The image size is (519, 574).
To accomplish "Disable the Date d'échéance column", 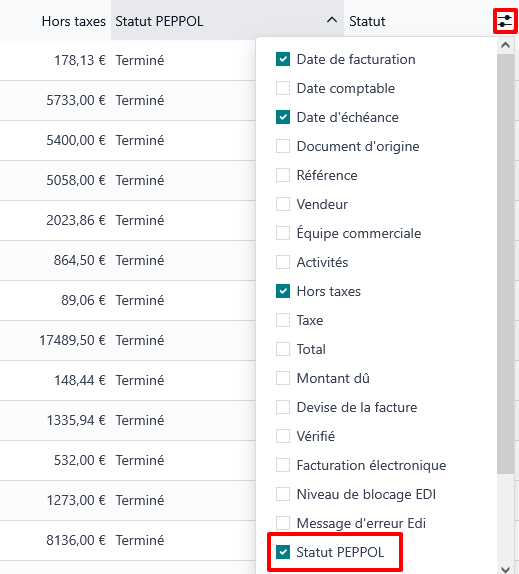I will pos(283,117).
